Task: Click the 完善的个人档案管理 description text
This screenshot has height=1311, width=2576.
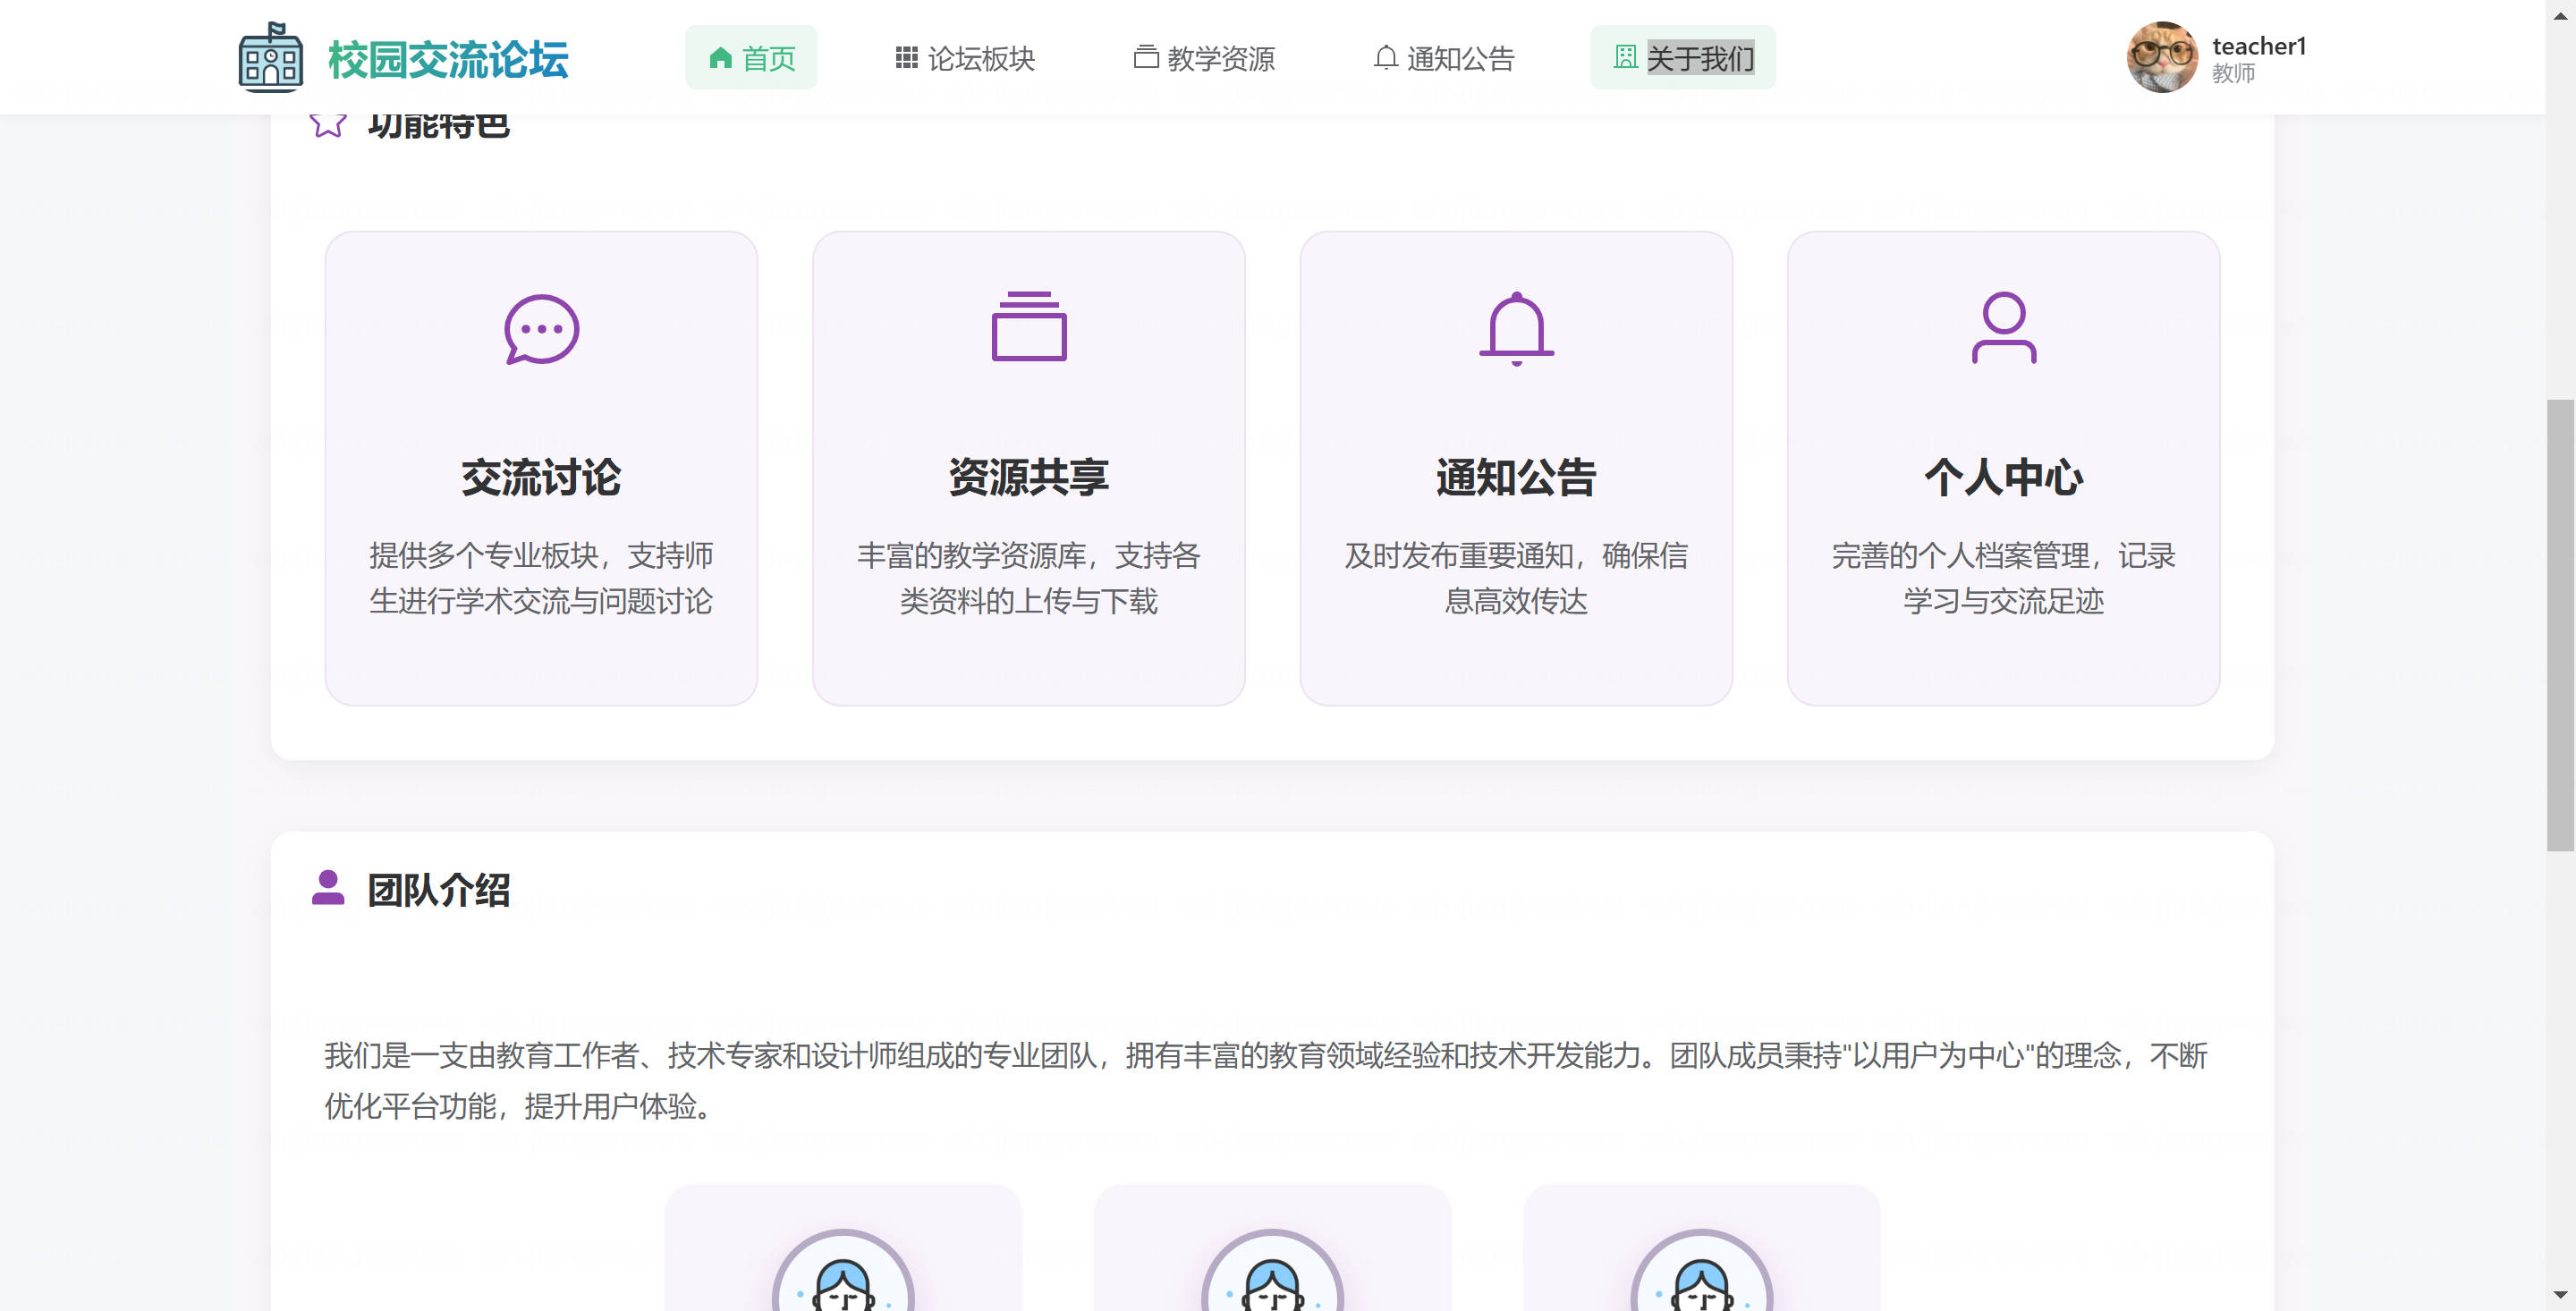Action: (2004, 578)
